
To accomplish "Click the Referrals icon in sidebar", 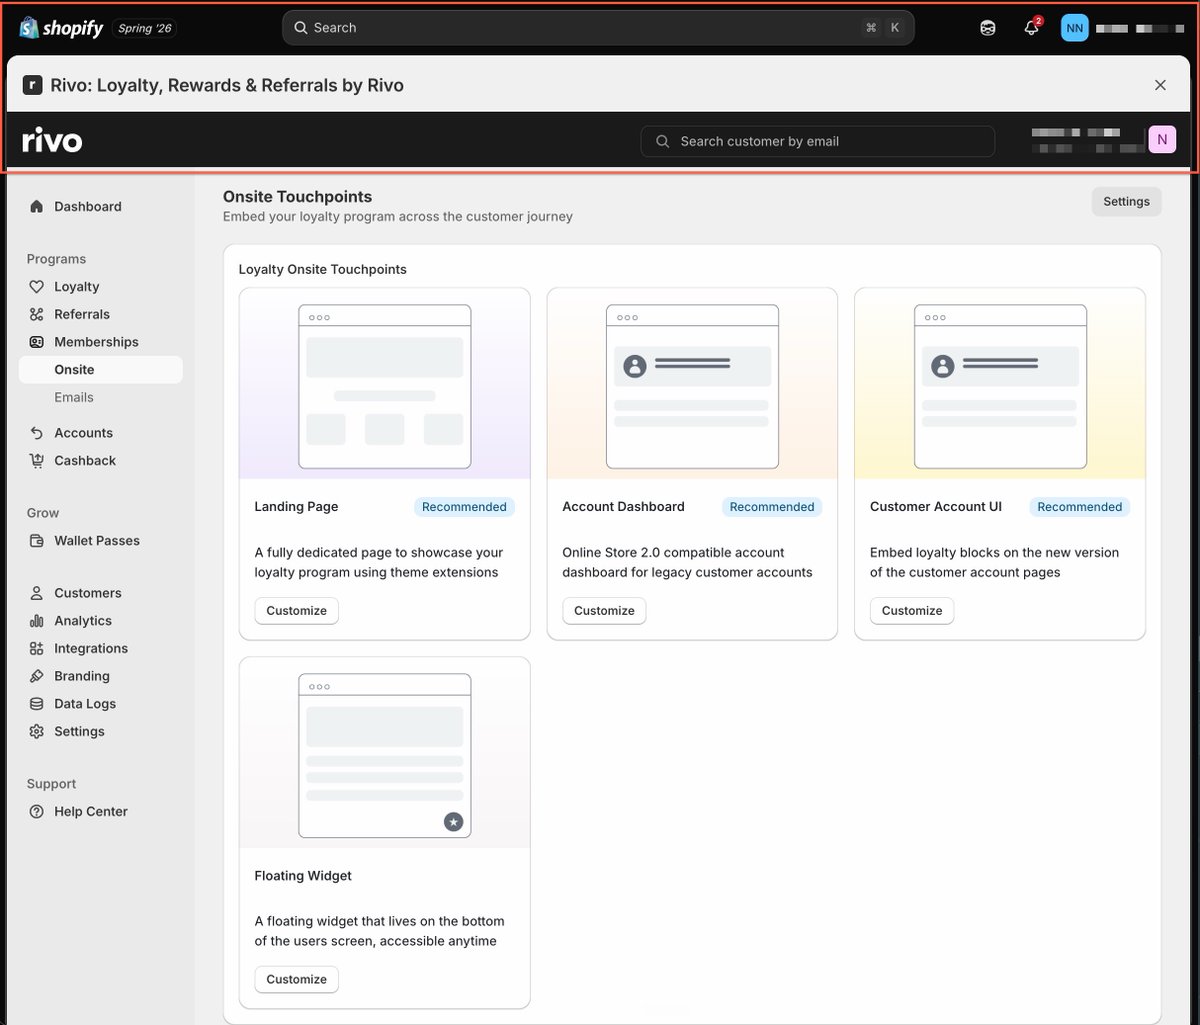I will [x=37, y=314].
